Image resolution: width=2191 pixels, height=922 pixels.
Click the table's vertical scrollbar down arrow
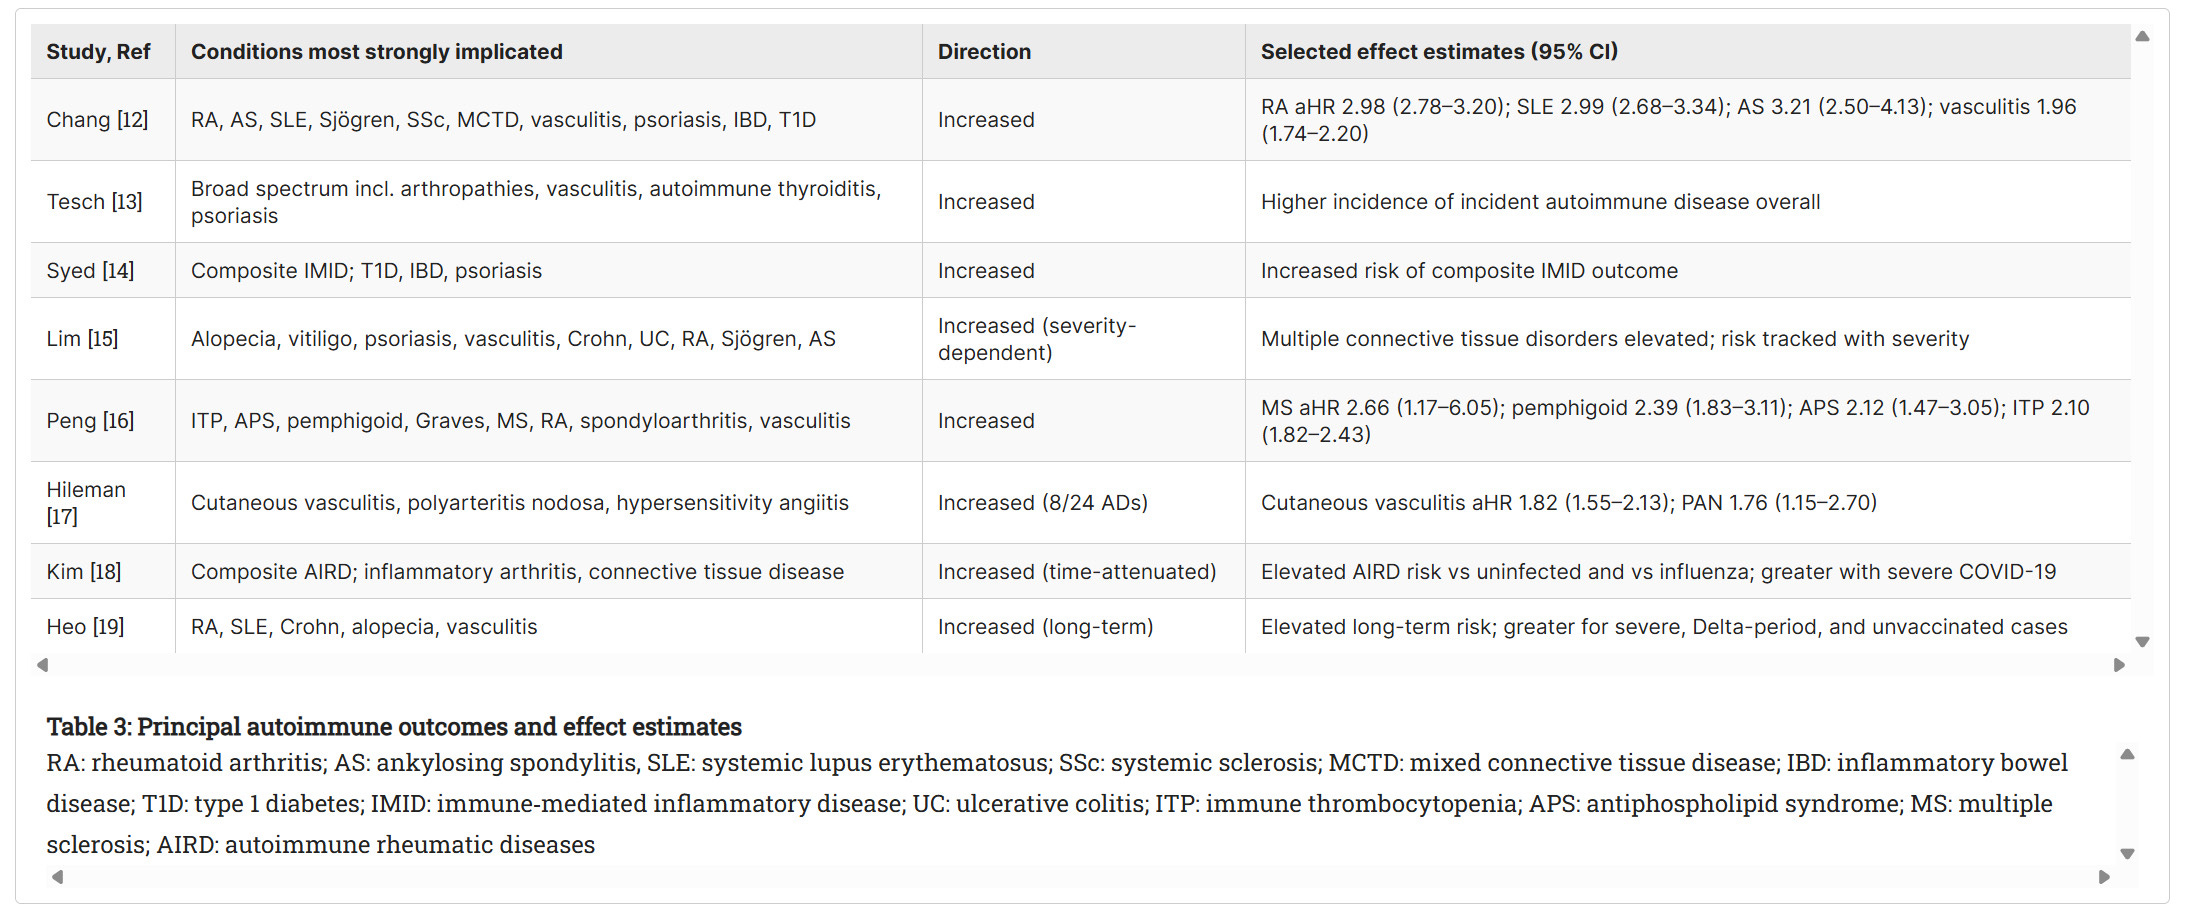click(2142, 642)
